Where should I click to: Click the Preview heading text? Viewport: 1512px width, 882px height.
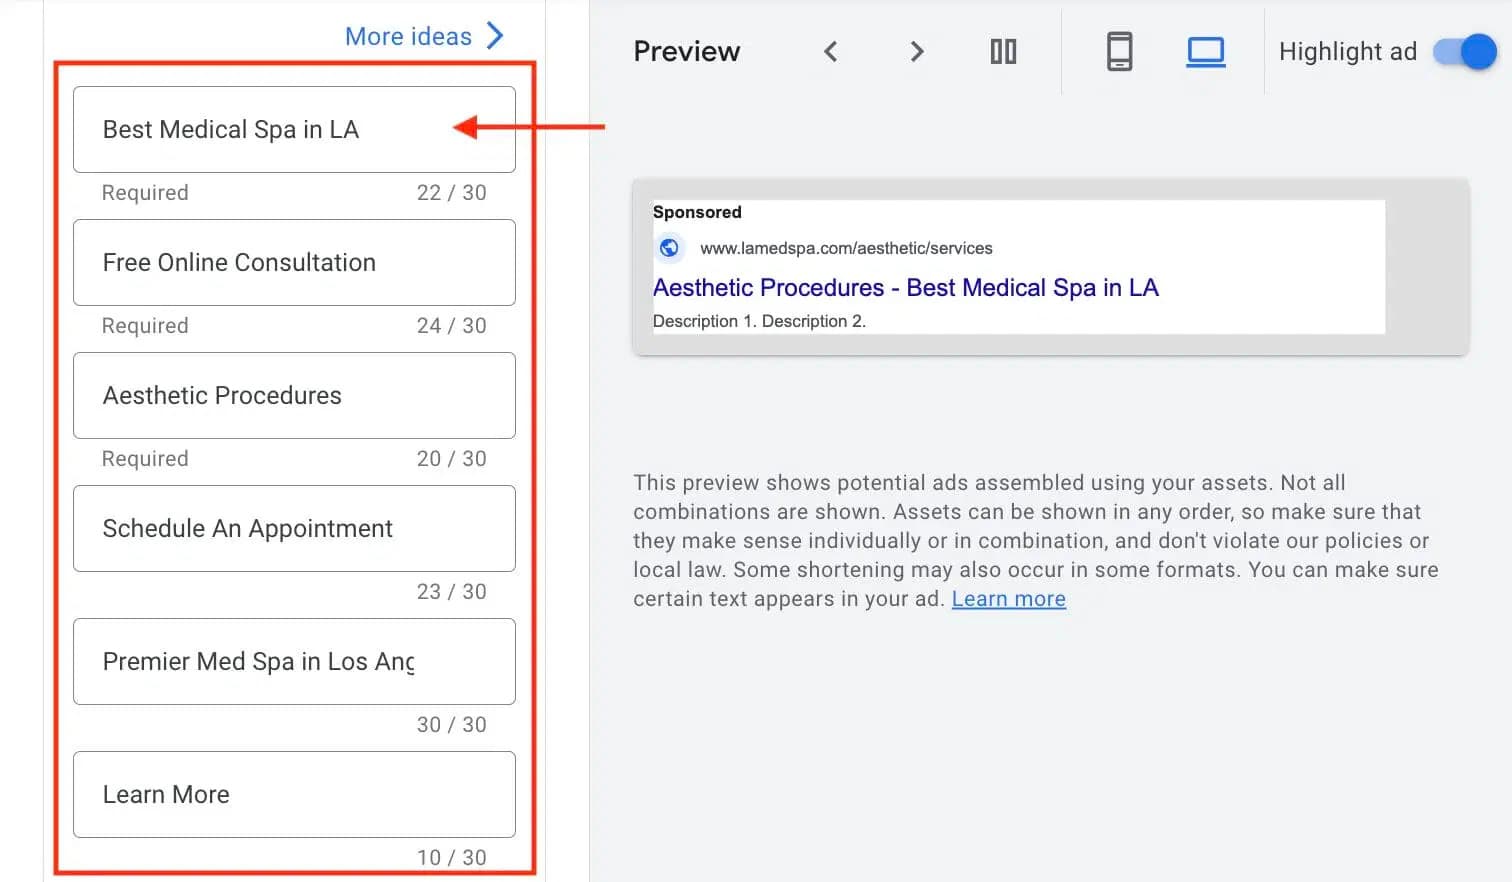coord(687,52)
